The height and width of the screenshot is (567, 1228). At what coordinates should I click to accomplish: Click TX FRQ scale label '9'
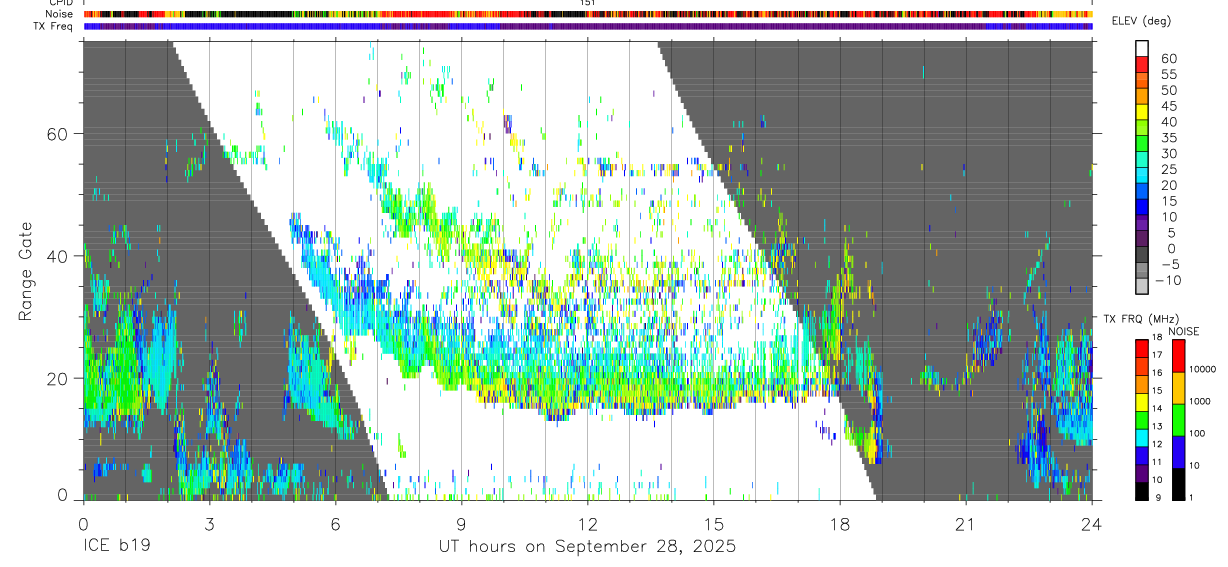point(1158,497)
